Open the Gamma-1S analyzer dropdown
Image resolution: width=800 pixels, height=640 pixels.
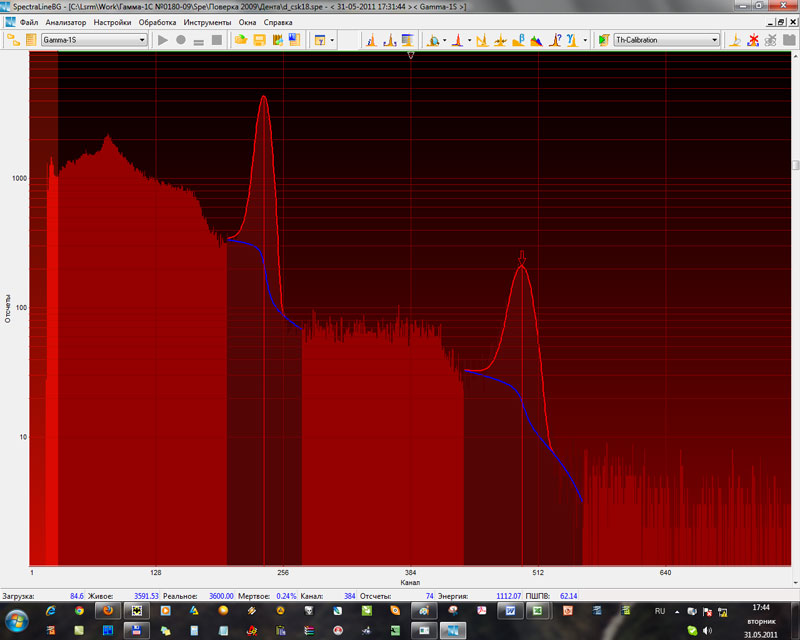pyautogui.click(x=142, y=40)
